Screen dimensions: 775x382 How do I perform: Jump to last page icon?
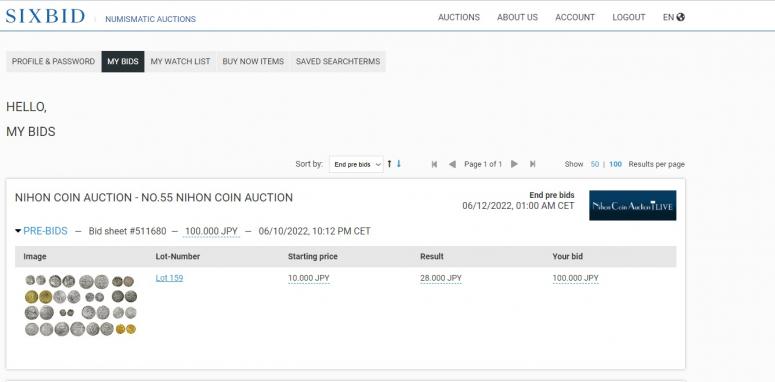(x=532, y=164)
